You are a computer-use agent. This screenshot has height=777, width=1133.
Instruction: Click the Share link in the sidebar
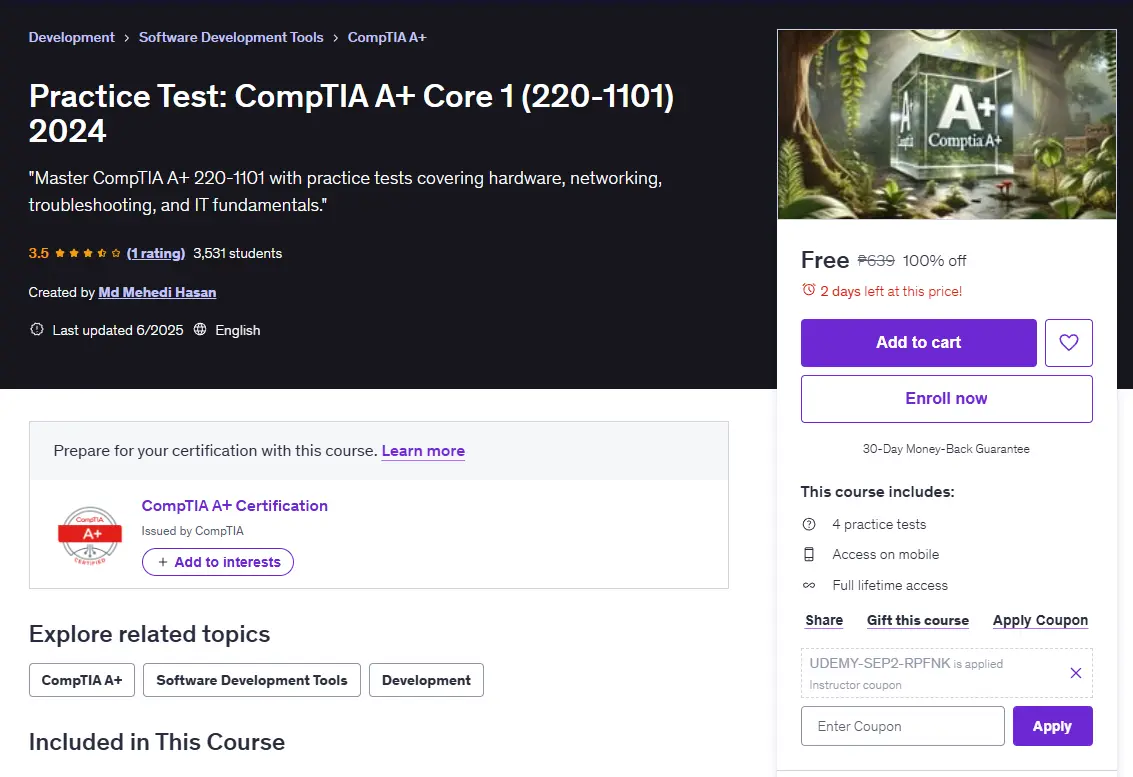click(824, 620)
